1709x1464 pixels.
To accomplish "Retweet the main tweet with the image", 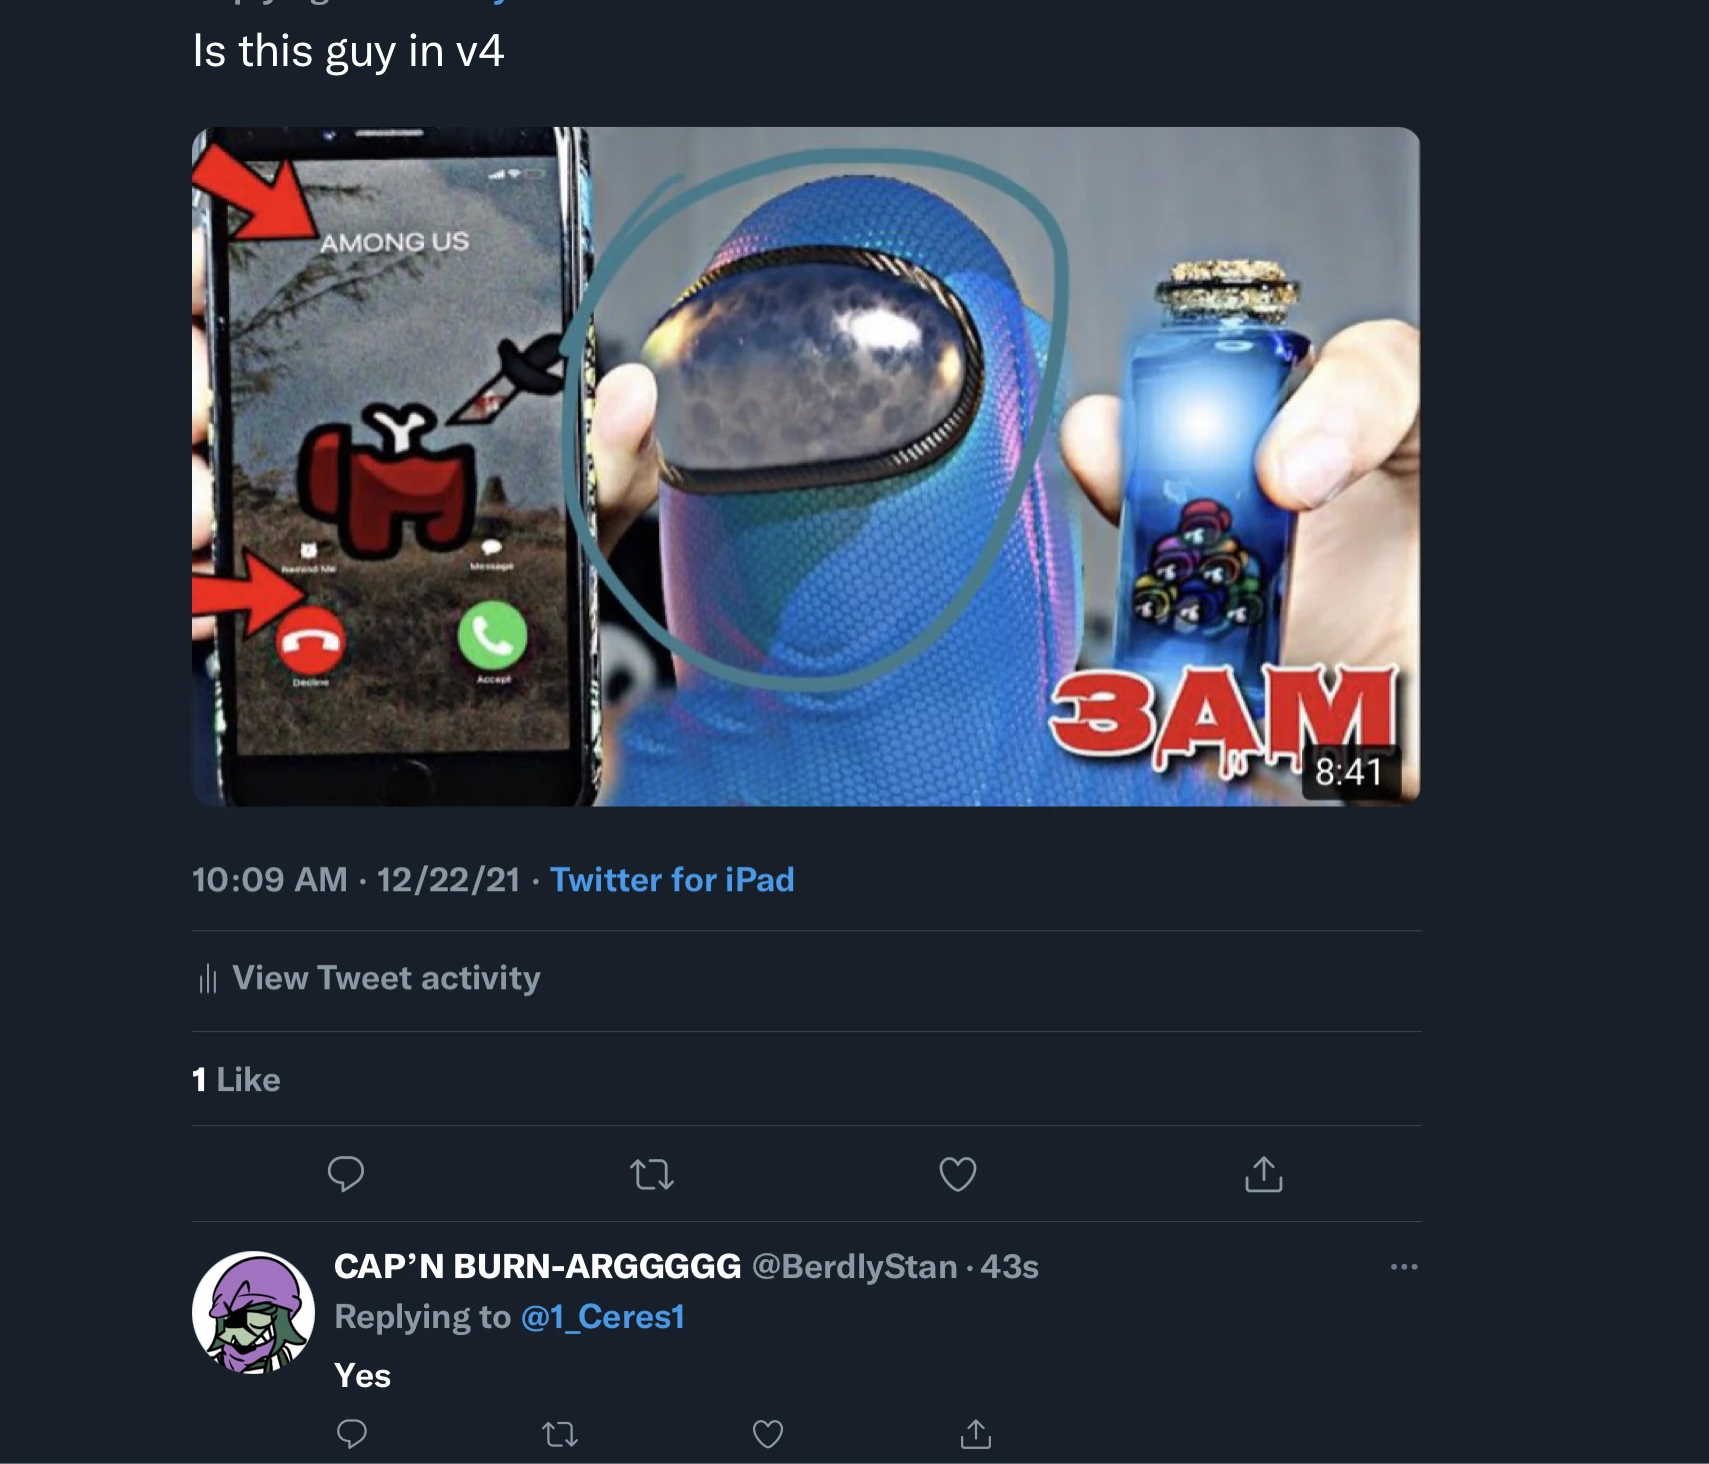I will pyautogui.click(x=652, y=1173).
